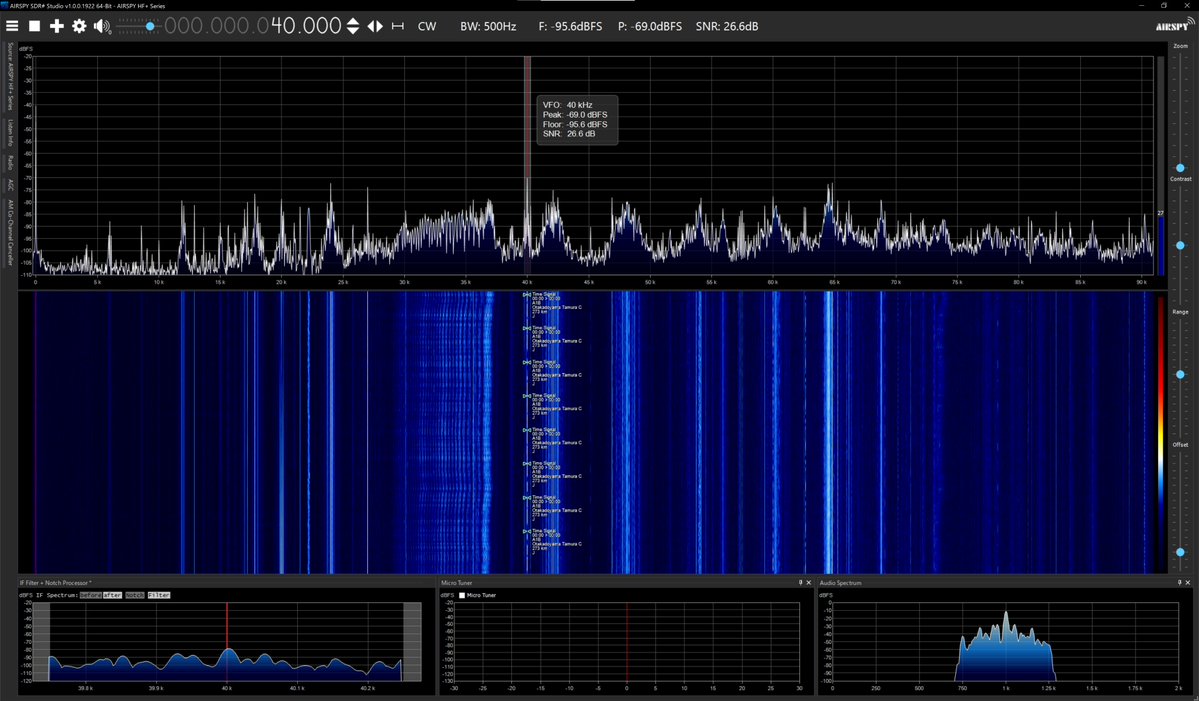Open the CW mode selector
The height and width of the screenshot is (701, 1199).
pos(427,26)
